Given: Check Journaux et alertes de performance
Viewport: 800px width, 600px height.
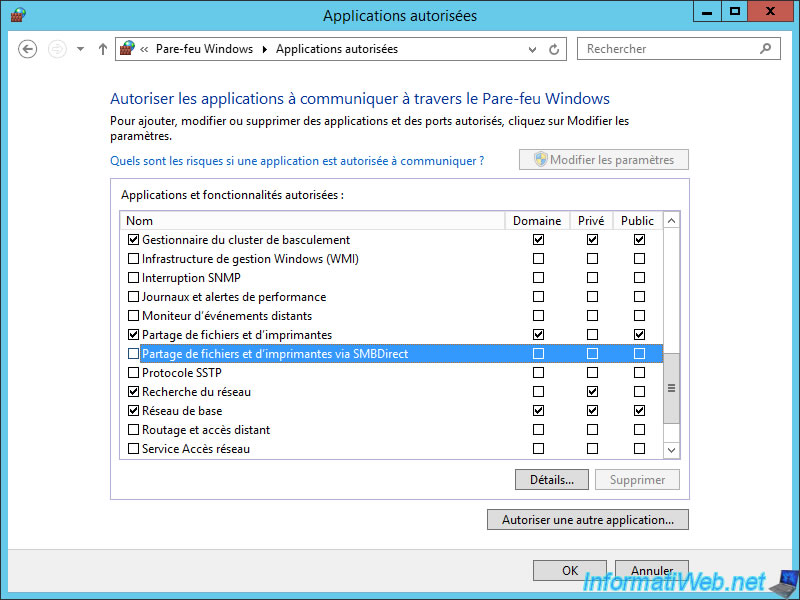Looking at the screenshot, I should [x=133, y=296].
